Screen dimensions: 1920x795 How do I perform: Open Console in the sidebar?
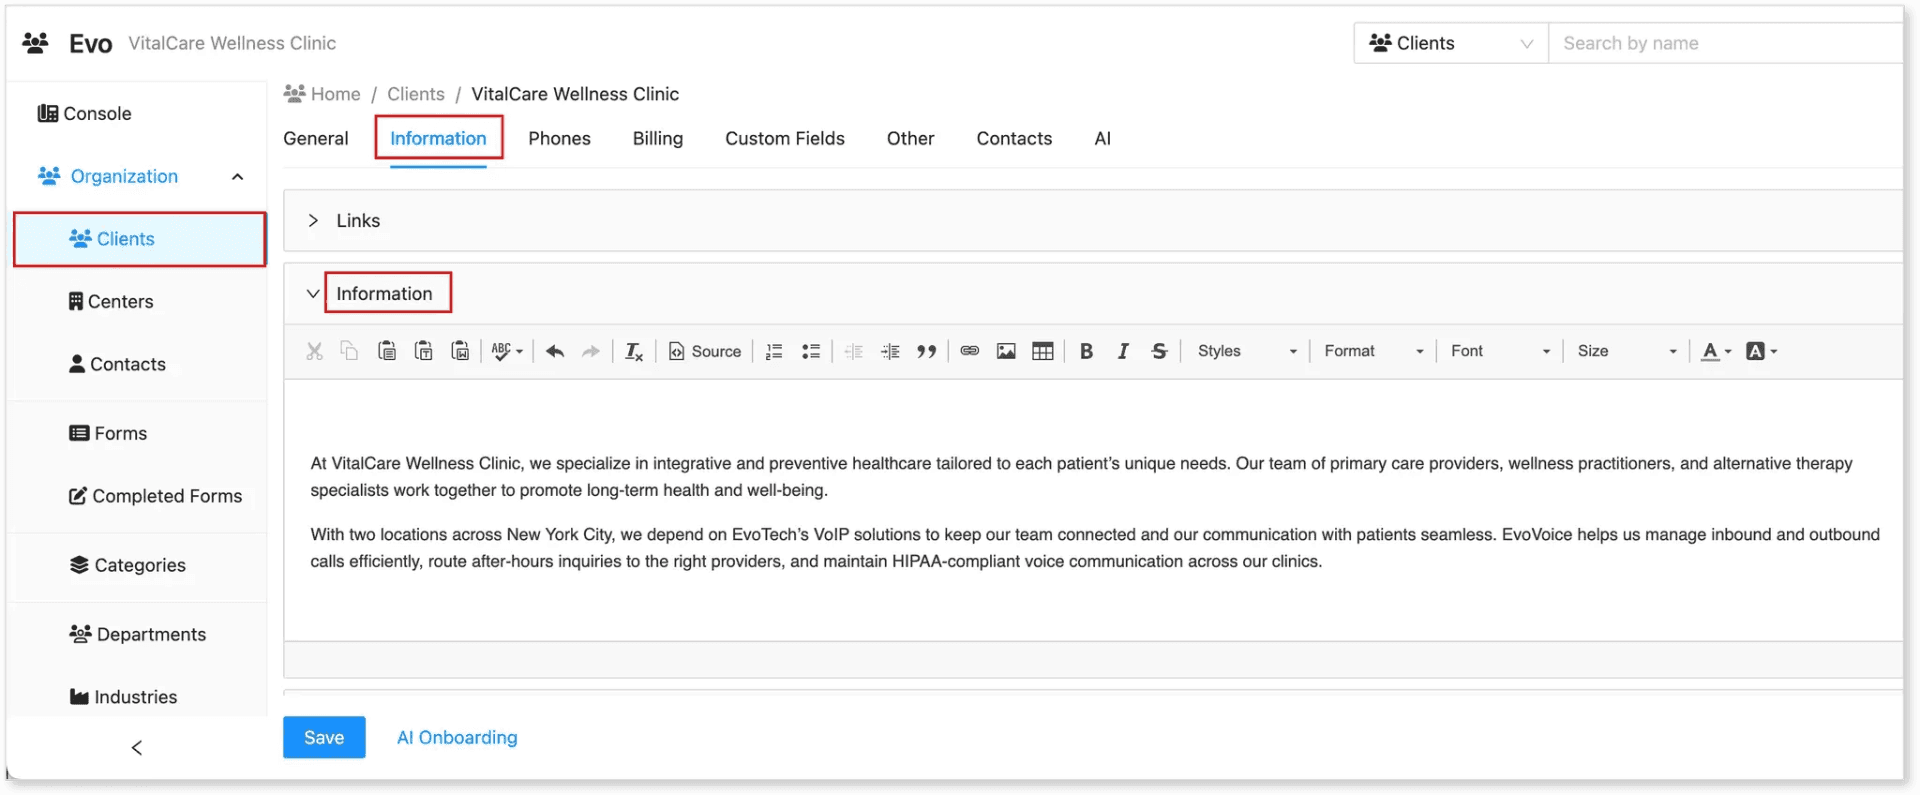(85, 114)
